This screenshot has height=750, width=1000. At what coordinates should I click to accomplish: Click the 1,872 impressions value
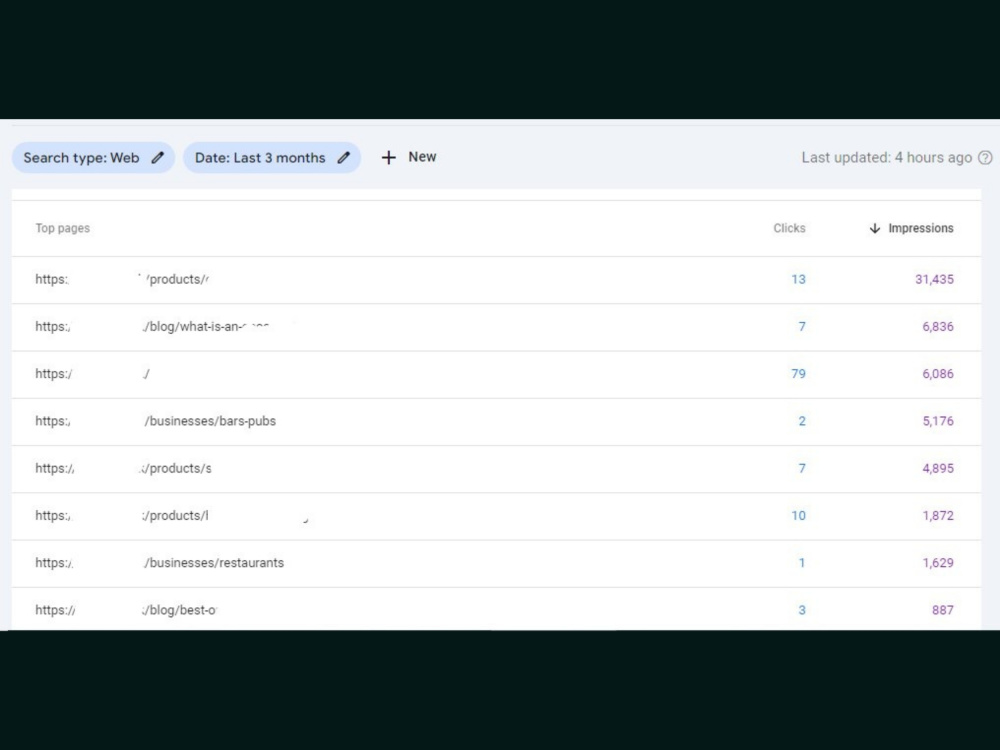point(938,515)
